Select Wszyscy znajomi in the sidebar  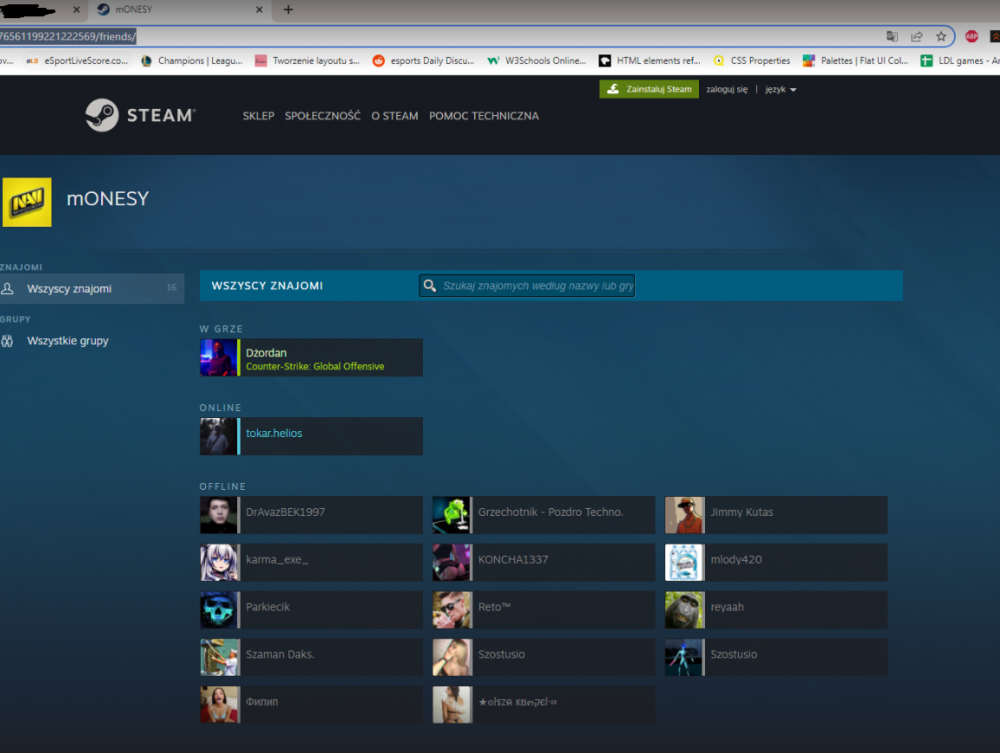[x=92, y=289]
